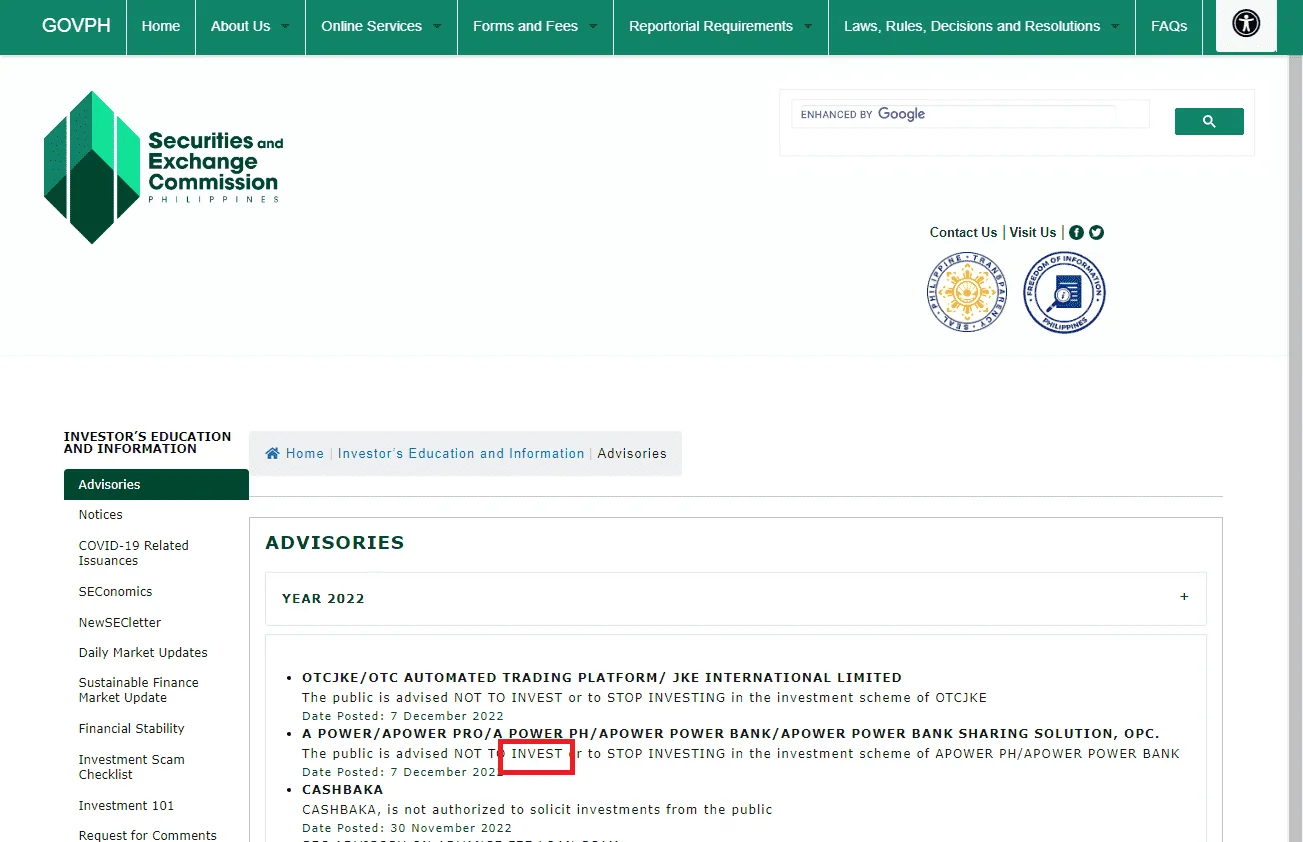Click the Visit Us link

click(1033, 232)
